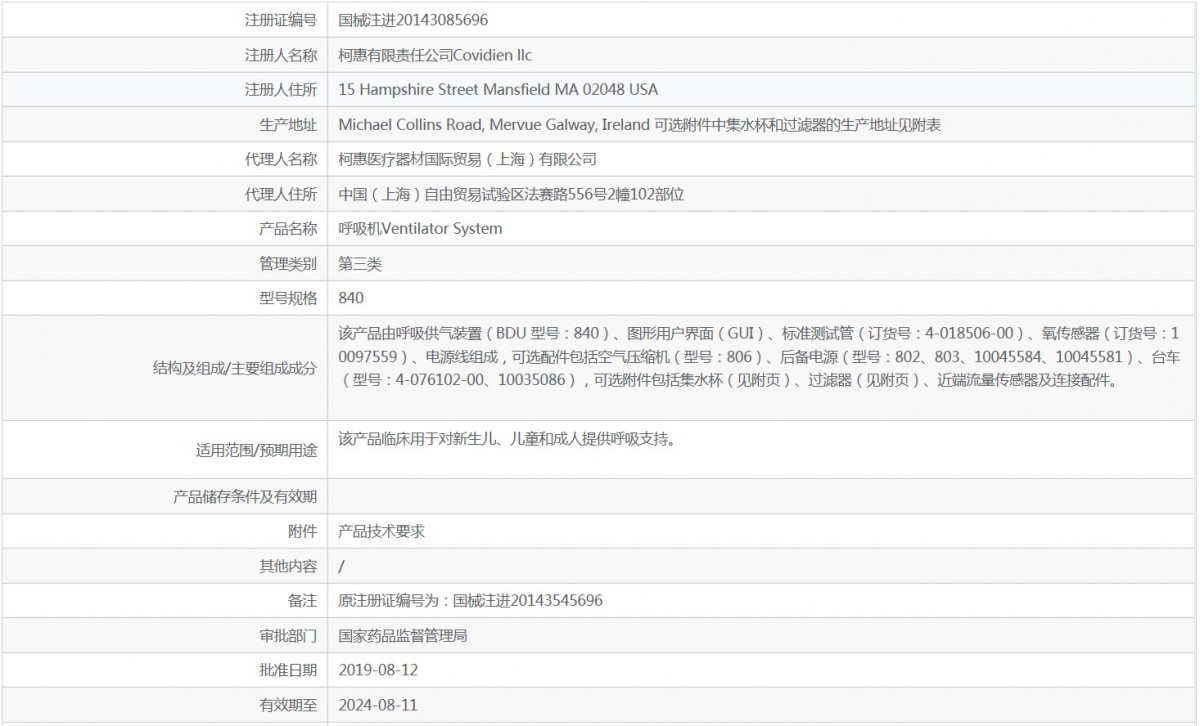Viewport: 1200px width, 726px height.
Task: Select address 15 Hampshire Street Mansfield MA
Action: [x=498, y=89]
